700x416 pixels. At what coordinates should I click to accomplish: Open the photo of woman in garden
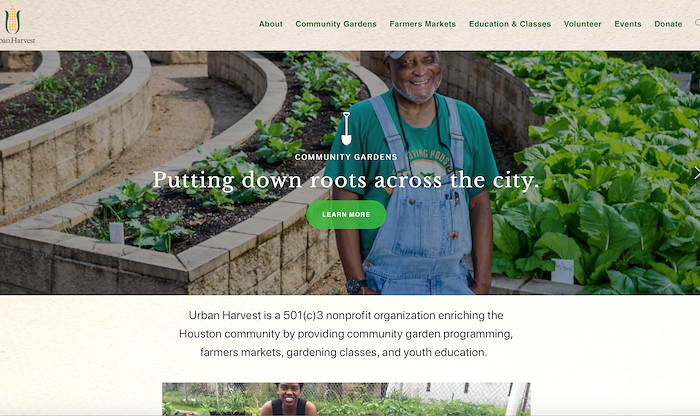(x=346, y=399)
